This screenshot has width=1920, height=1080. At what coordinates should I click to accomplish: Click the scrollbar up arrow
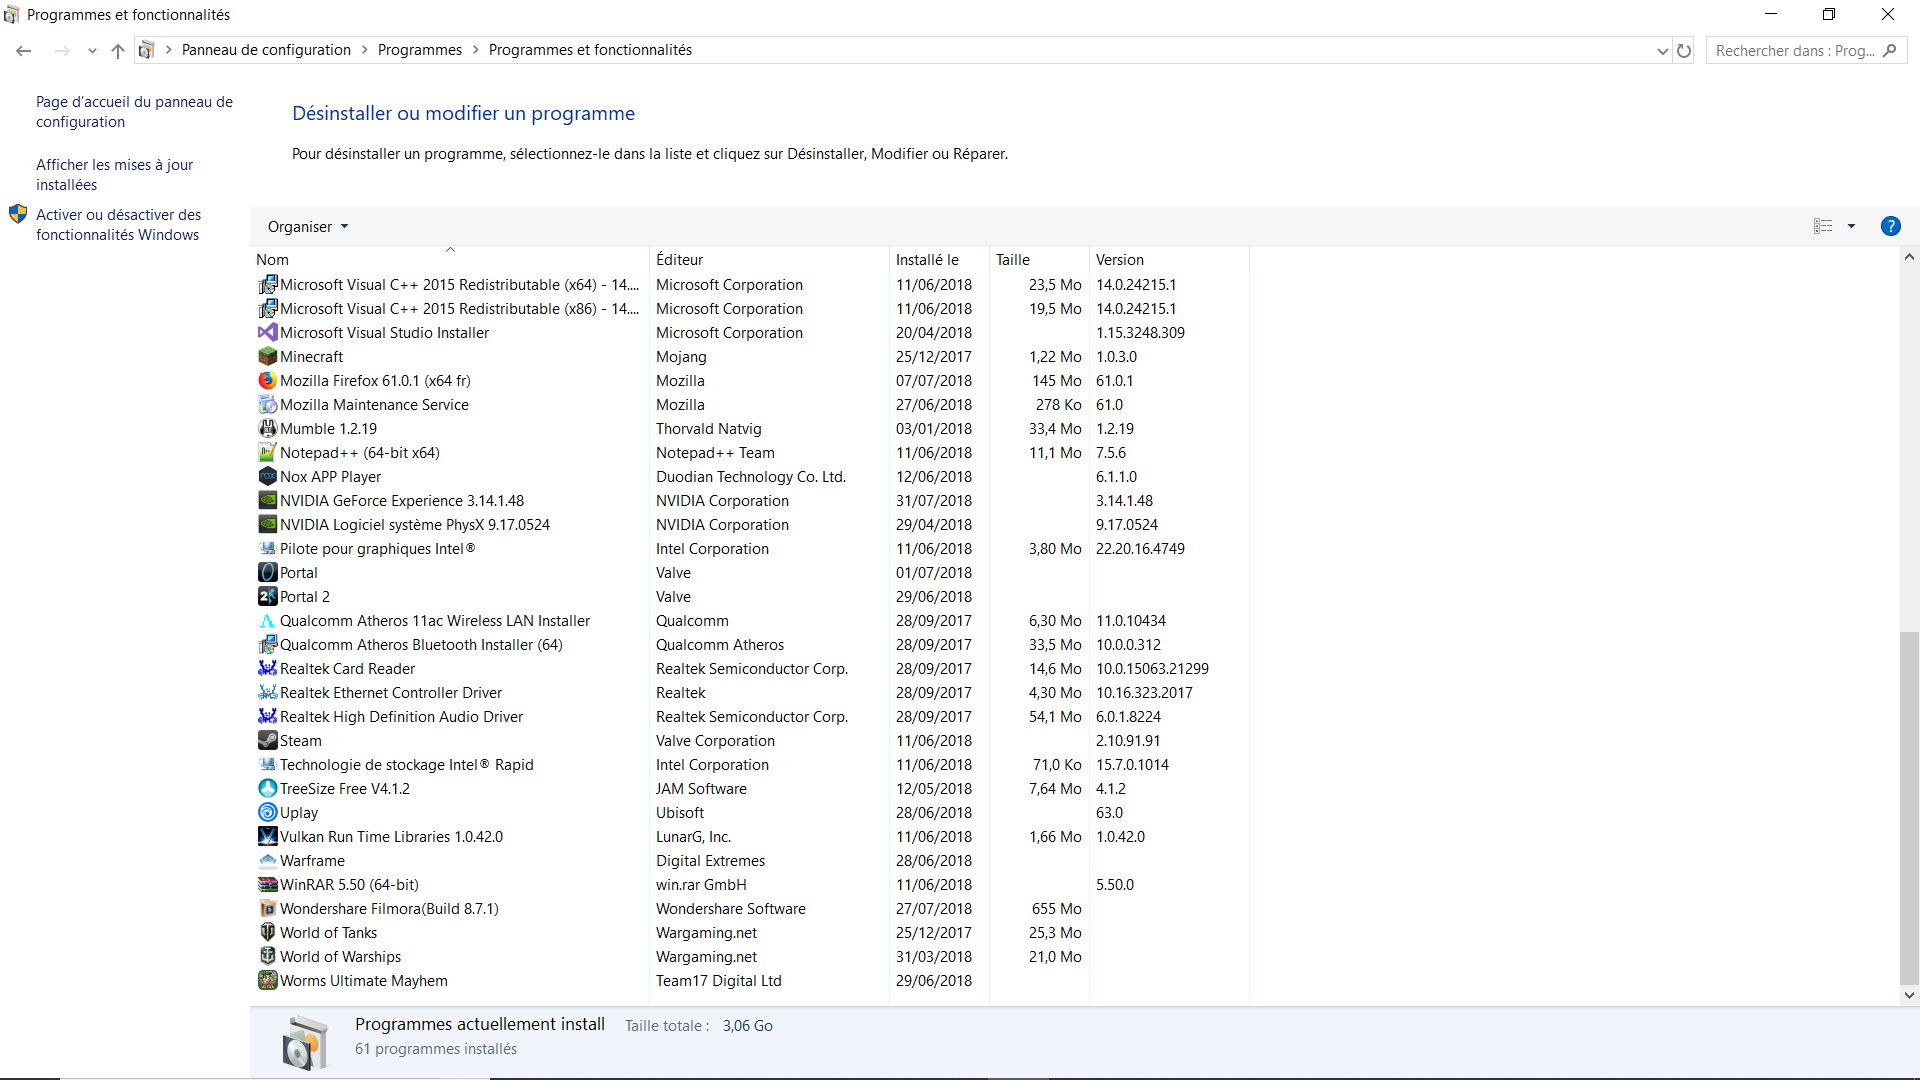click(1909, 257)
